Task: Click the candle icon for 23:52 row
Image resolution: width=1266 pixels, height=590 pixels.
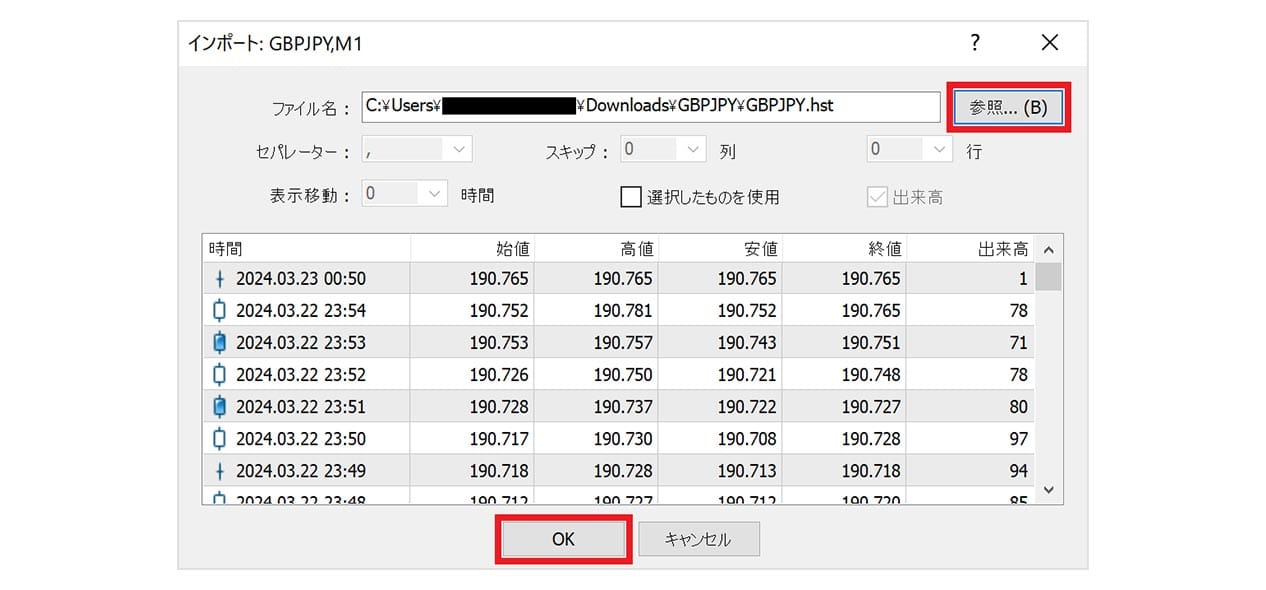Action: tap(220, 375)
